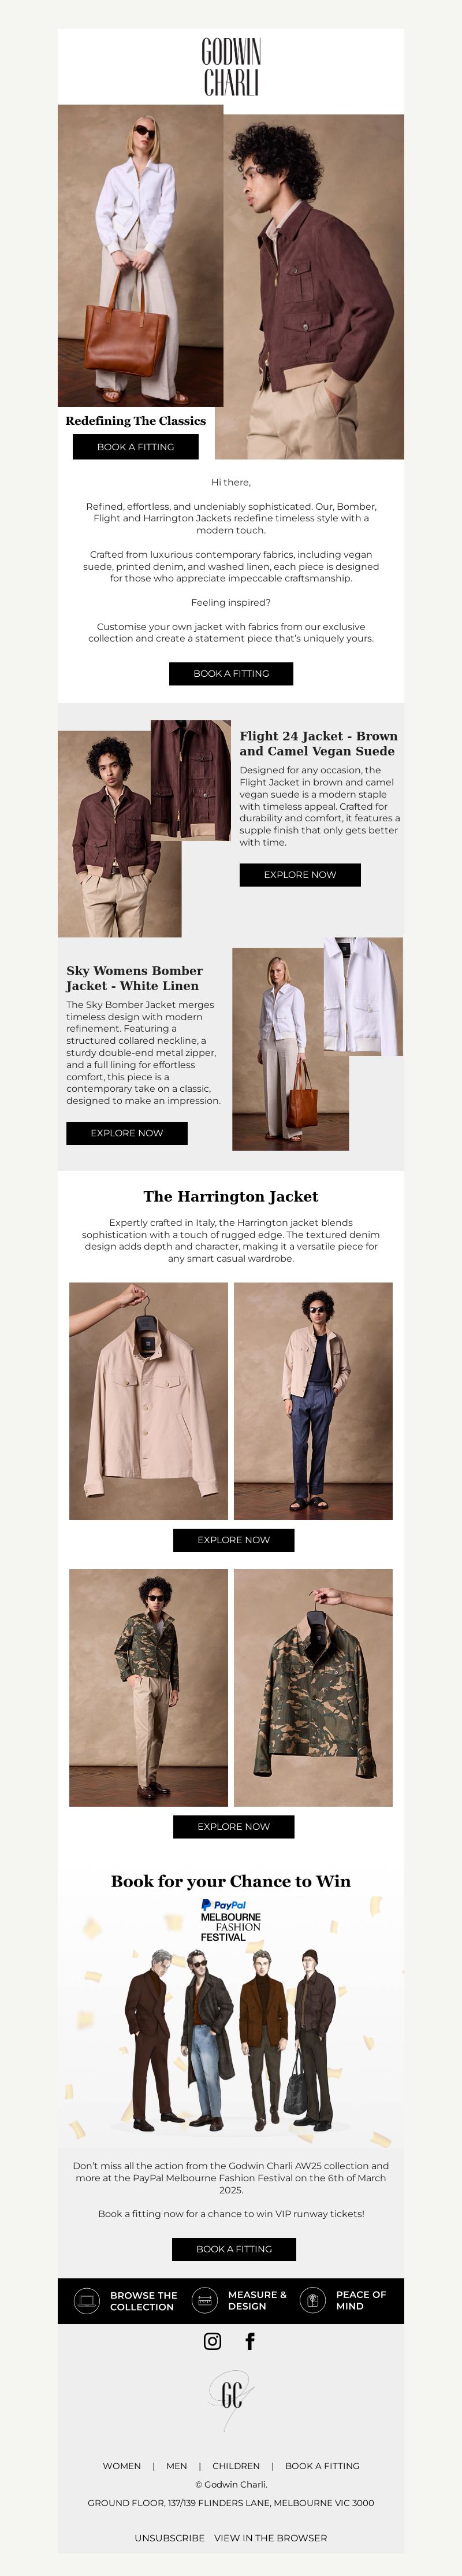Viewport: 462px width, 2576px height.
Task: Open the white linen bomber product image
Action: click(x=362, y=996)
